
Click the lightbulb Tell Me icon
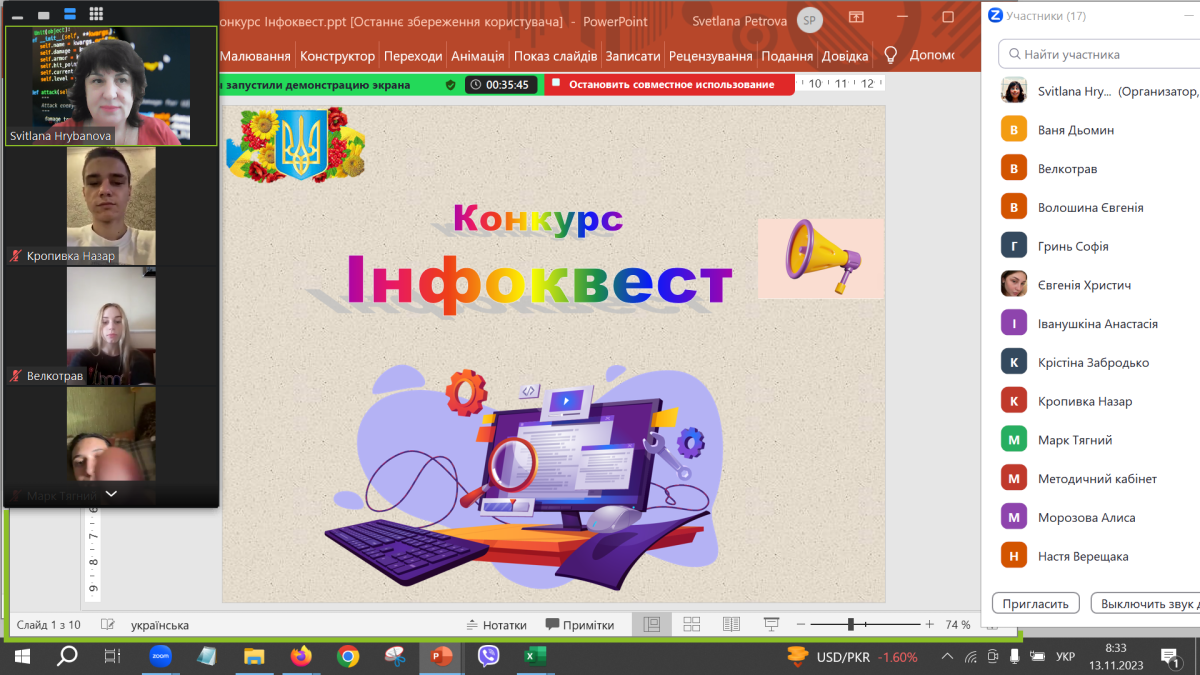coord(890,56)
